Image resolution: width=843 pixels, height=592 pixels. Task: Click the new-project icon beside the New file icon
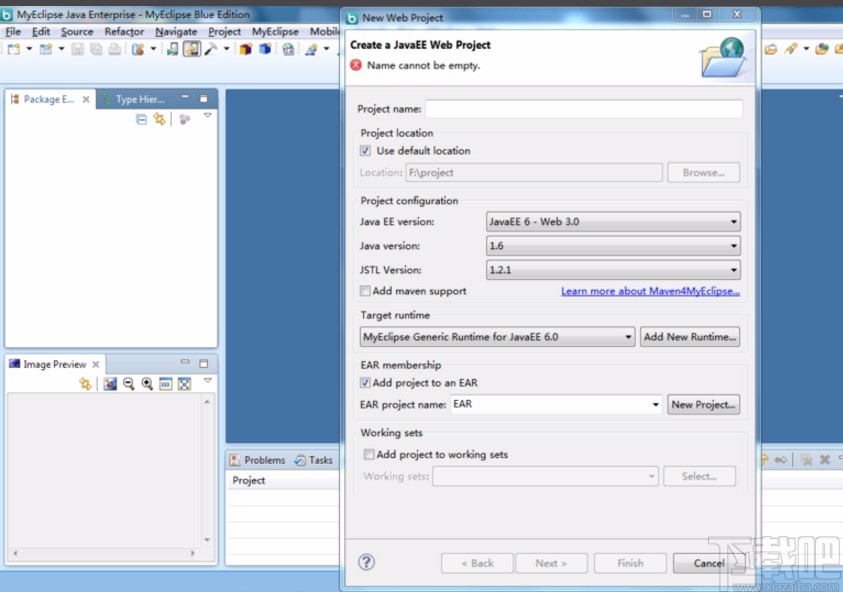46,49
